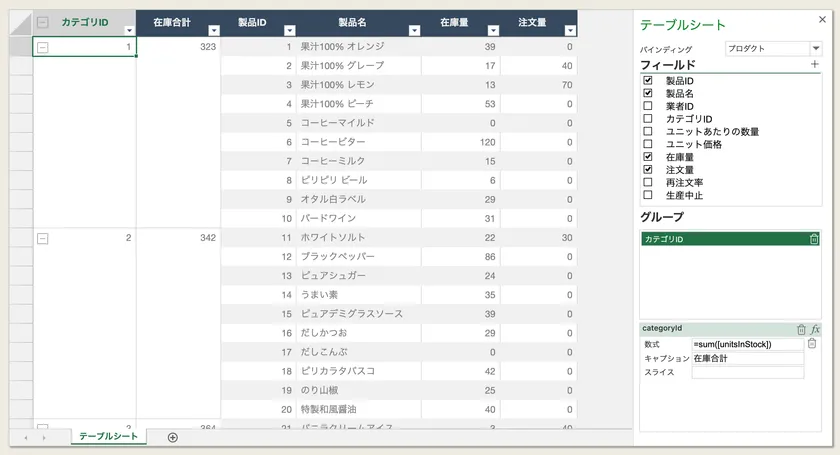The width and height of the screenshot is (840, 455).
Task: Check the ユニット価格 field checkbox
Action: 648,144
